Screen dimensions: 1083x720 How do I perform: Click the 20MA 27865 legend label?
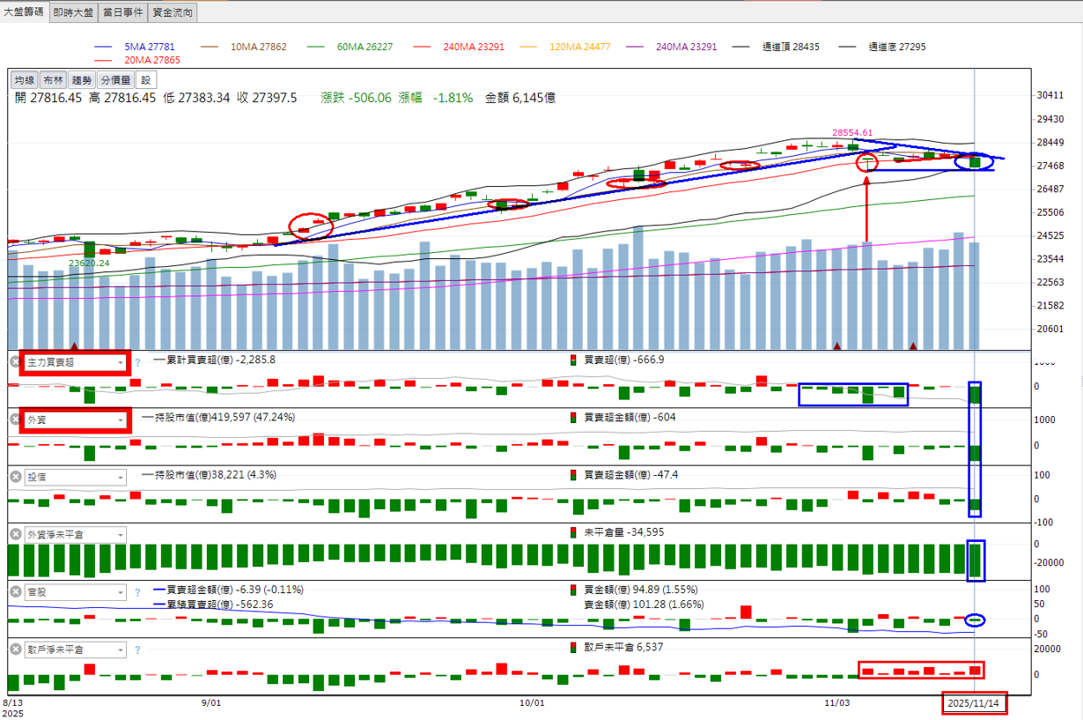click(x=152, y=60)
